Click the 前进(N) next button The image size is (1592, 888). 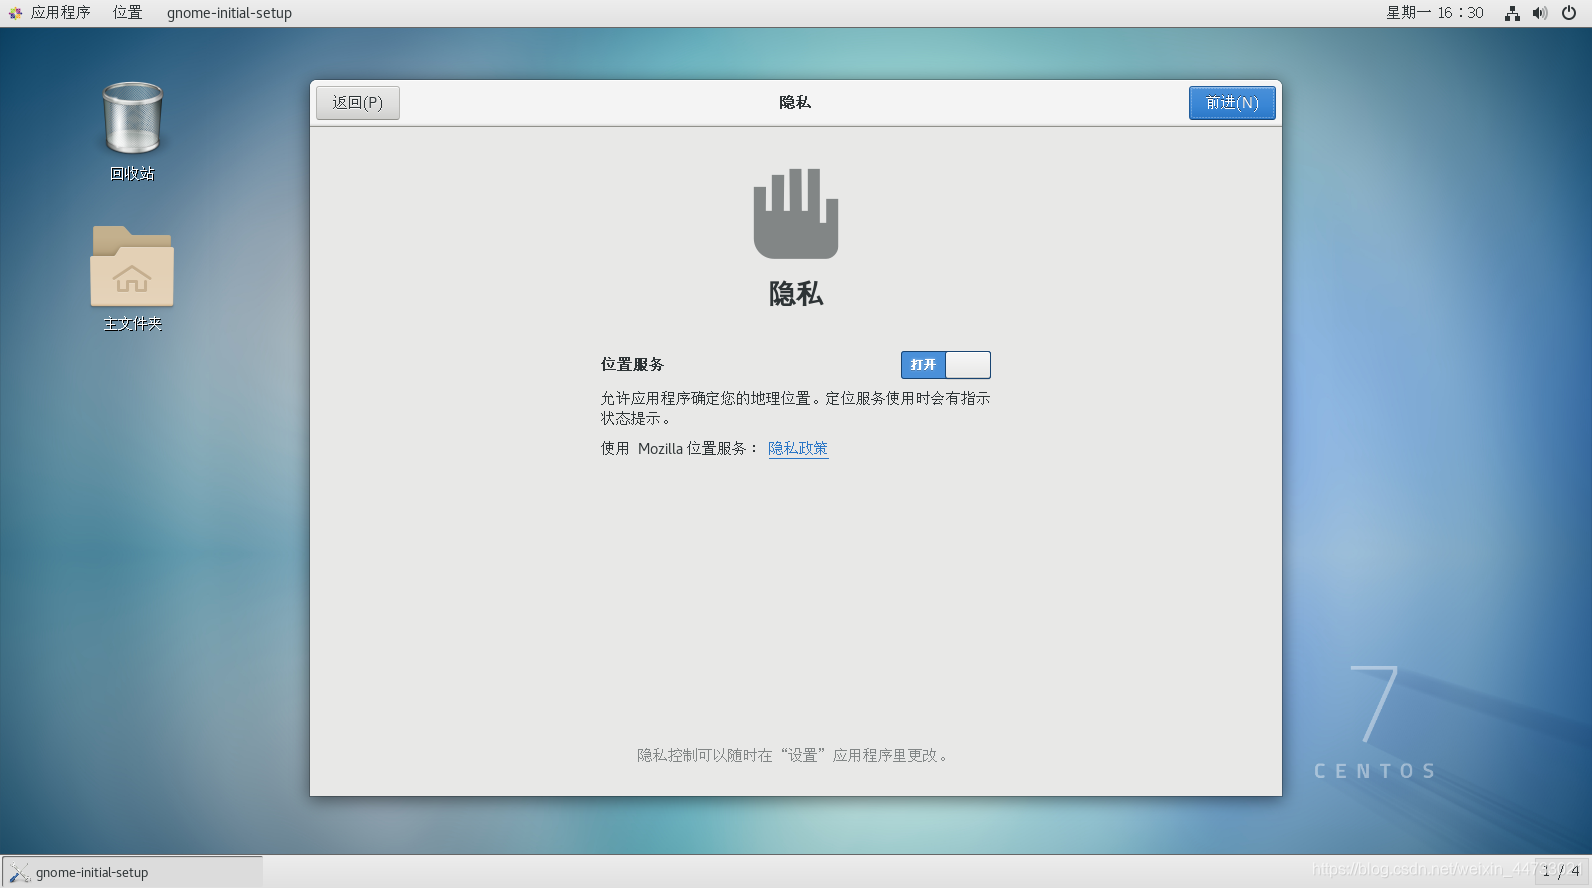(x=1232, y=103)
